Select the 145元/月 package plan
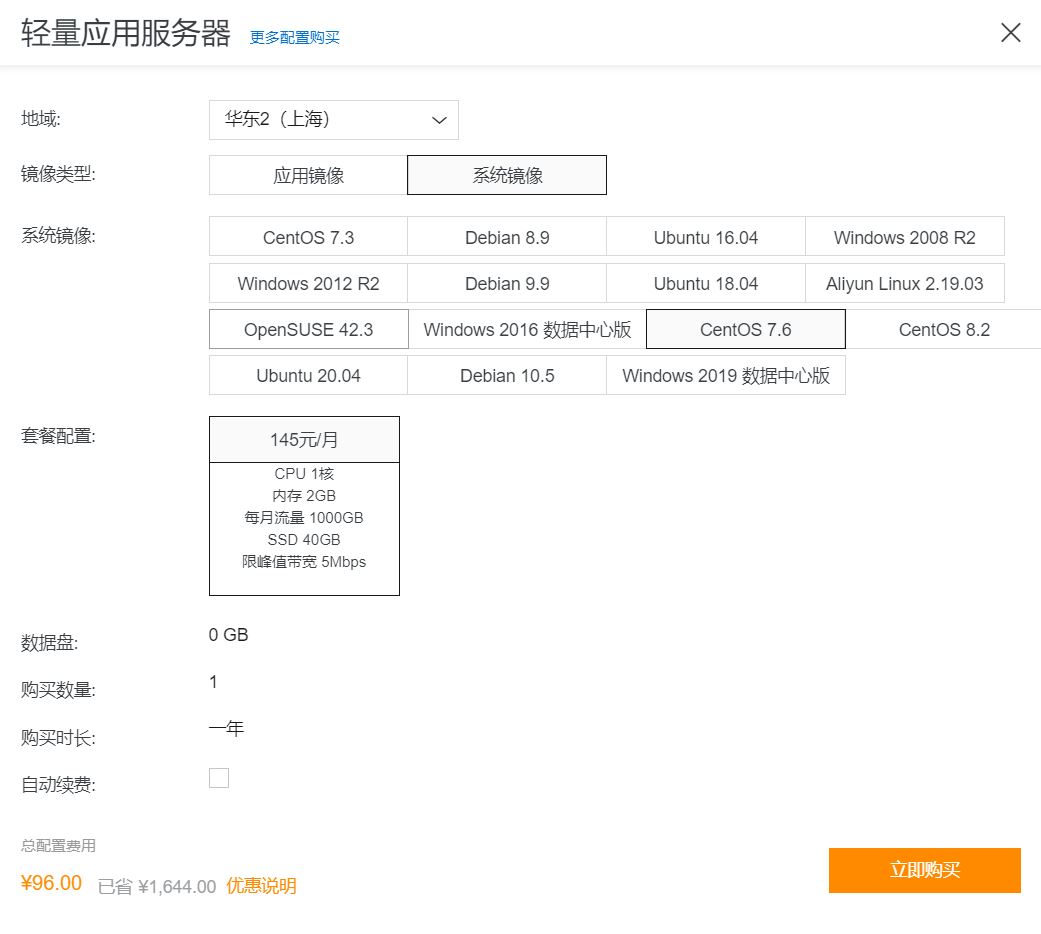Image resolution: width=1041 pixels, height=934 pixels. 304,440
